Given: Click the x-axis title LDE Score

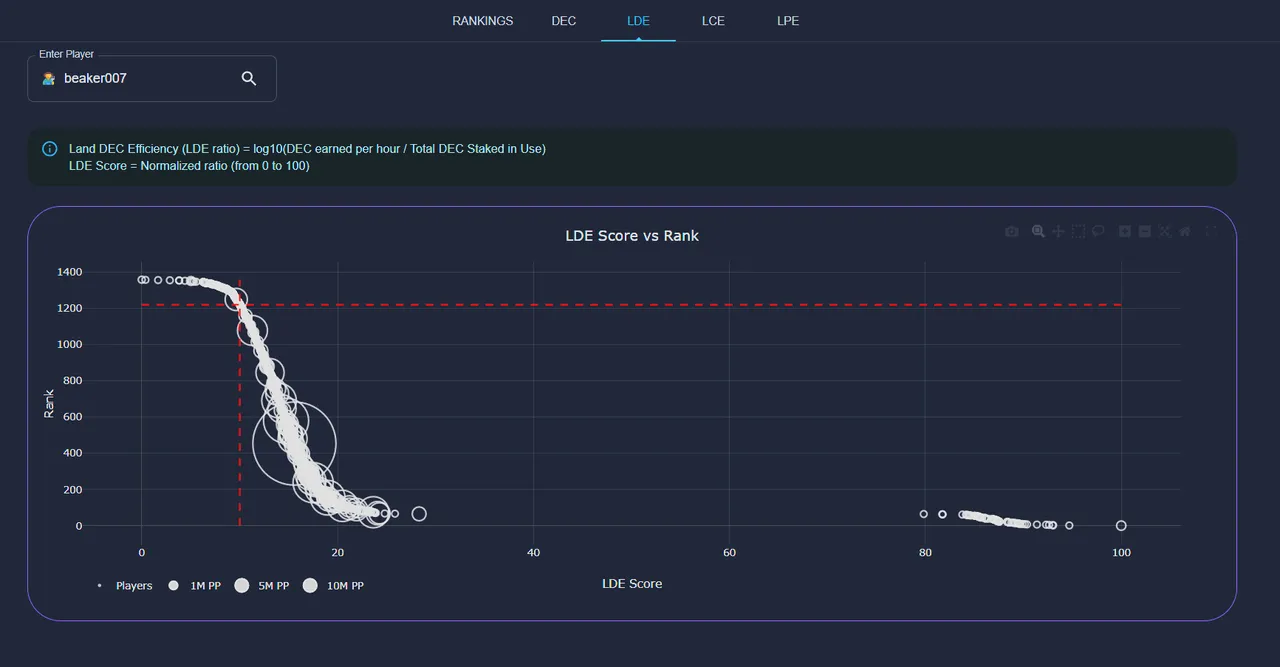Looking at the screenshot, I should (632, 583).
